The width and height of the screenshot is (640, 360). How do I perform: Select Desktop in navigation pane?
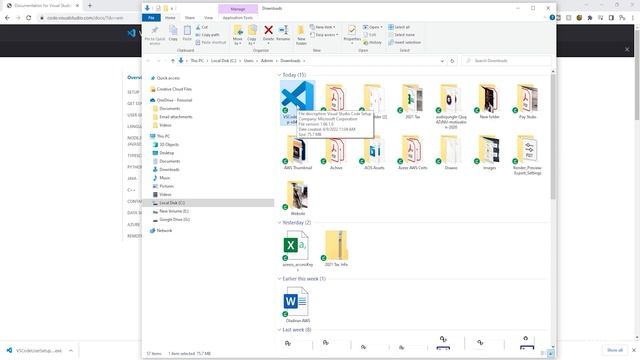click(166, 153)
